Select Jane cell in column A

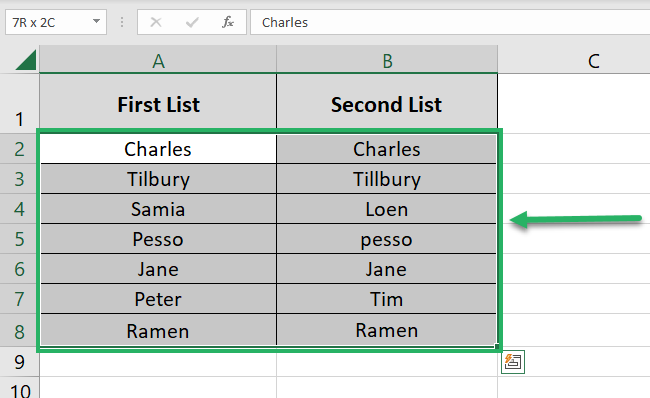158,269
